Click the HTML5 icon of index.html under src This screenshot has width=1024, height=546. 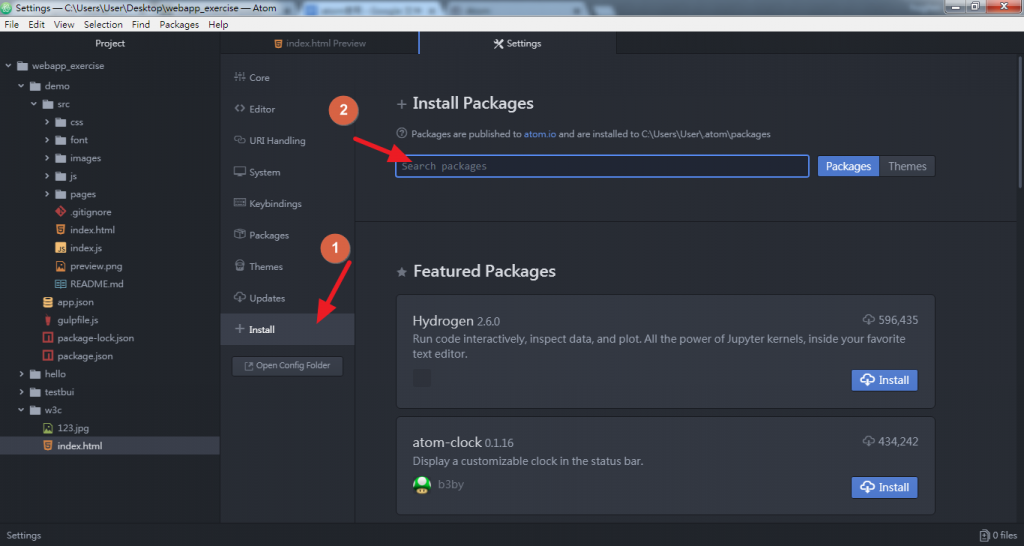(60, 230)
